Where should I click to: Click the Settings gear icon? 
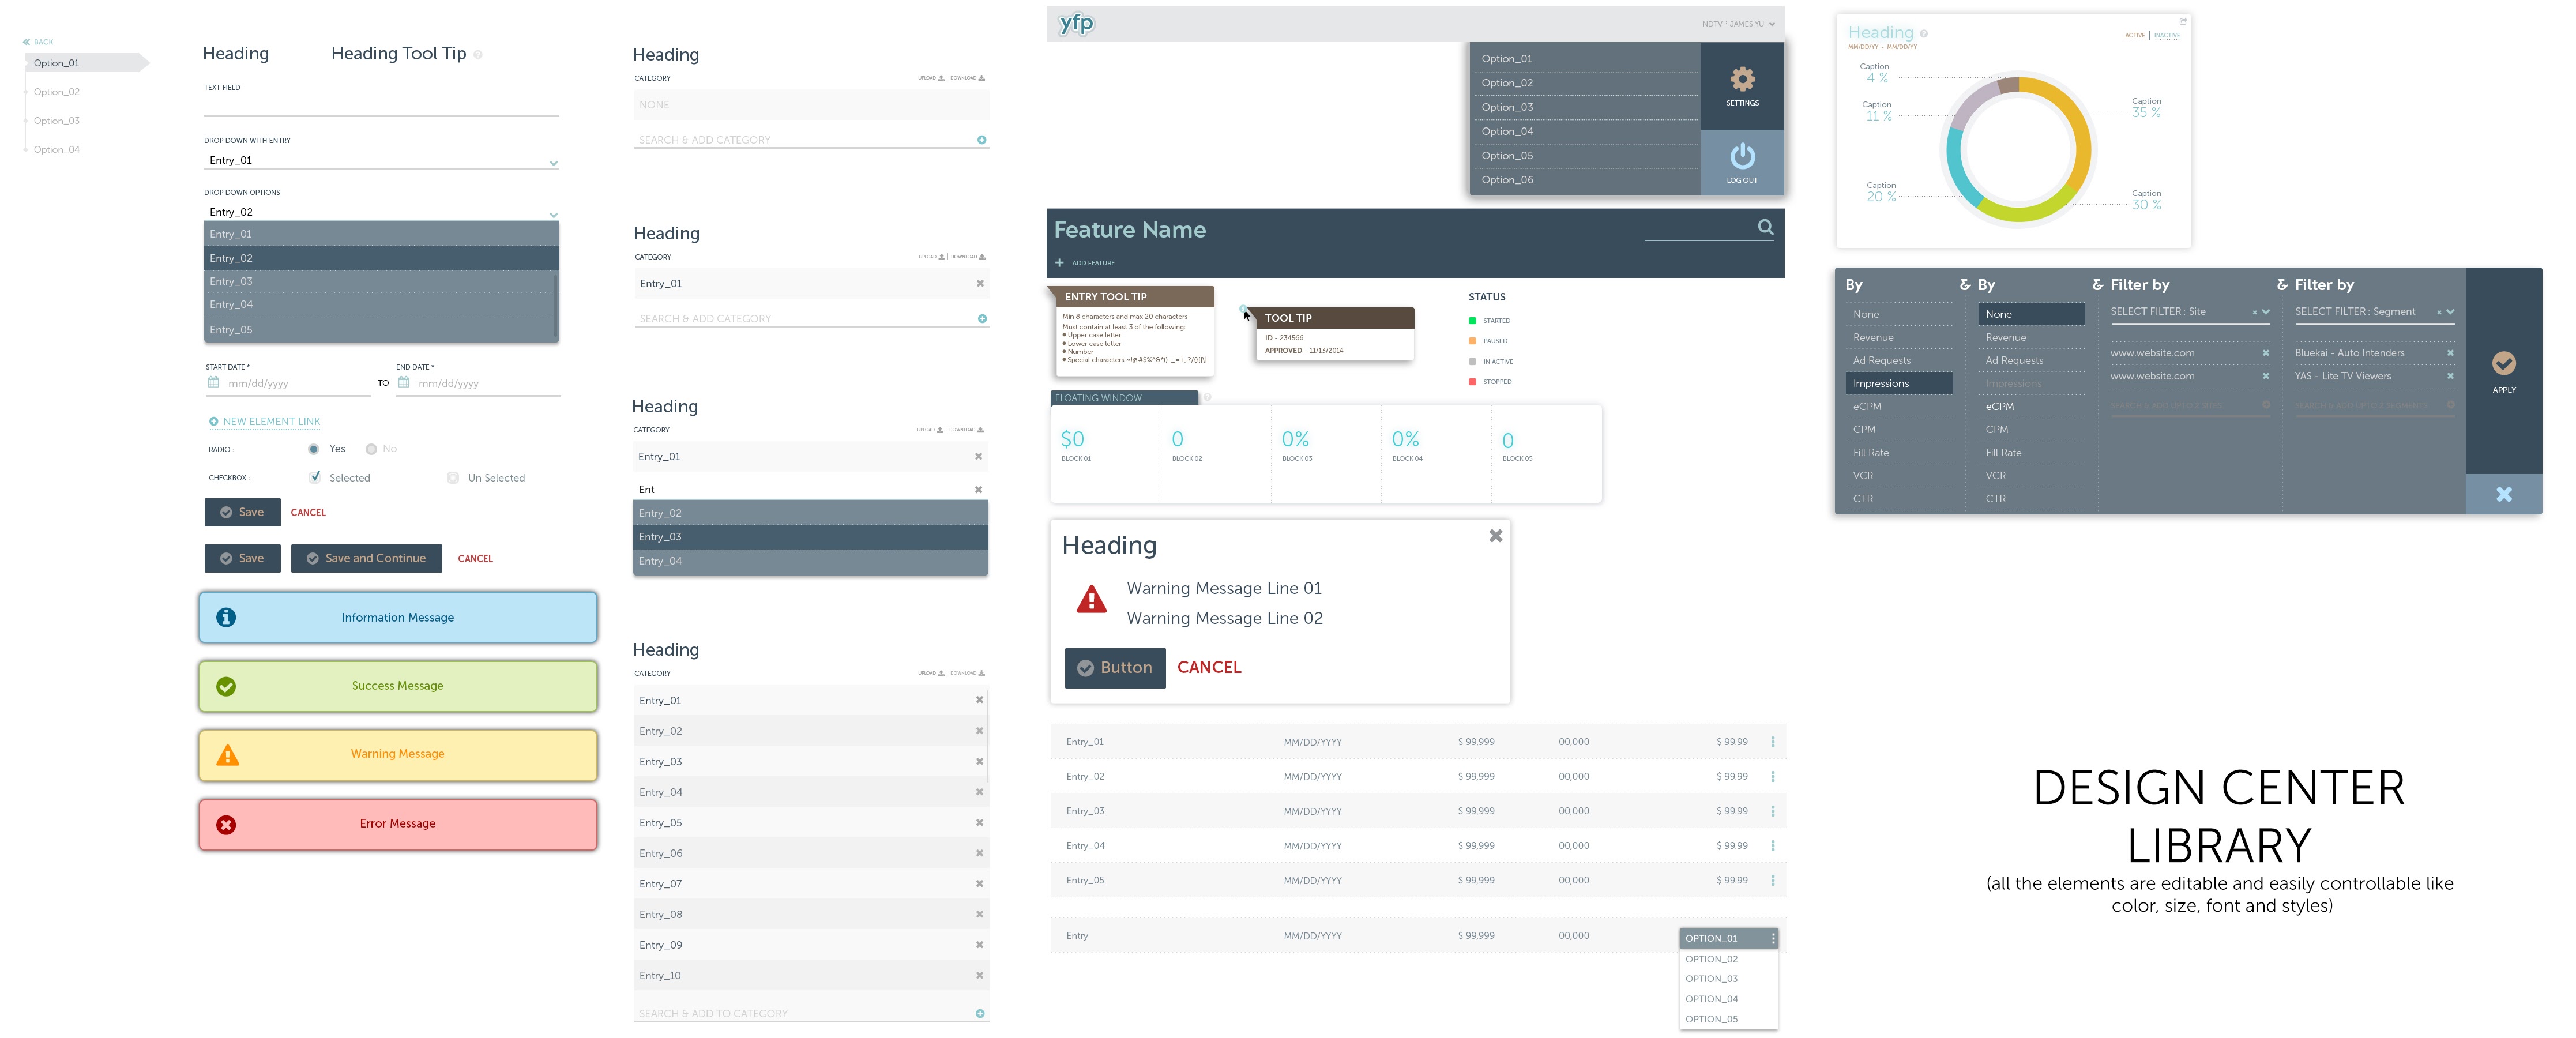coord(1742,79)
